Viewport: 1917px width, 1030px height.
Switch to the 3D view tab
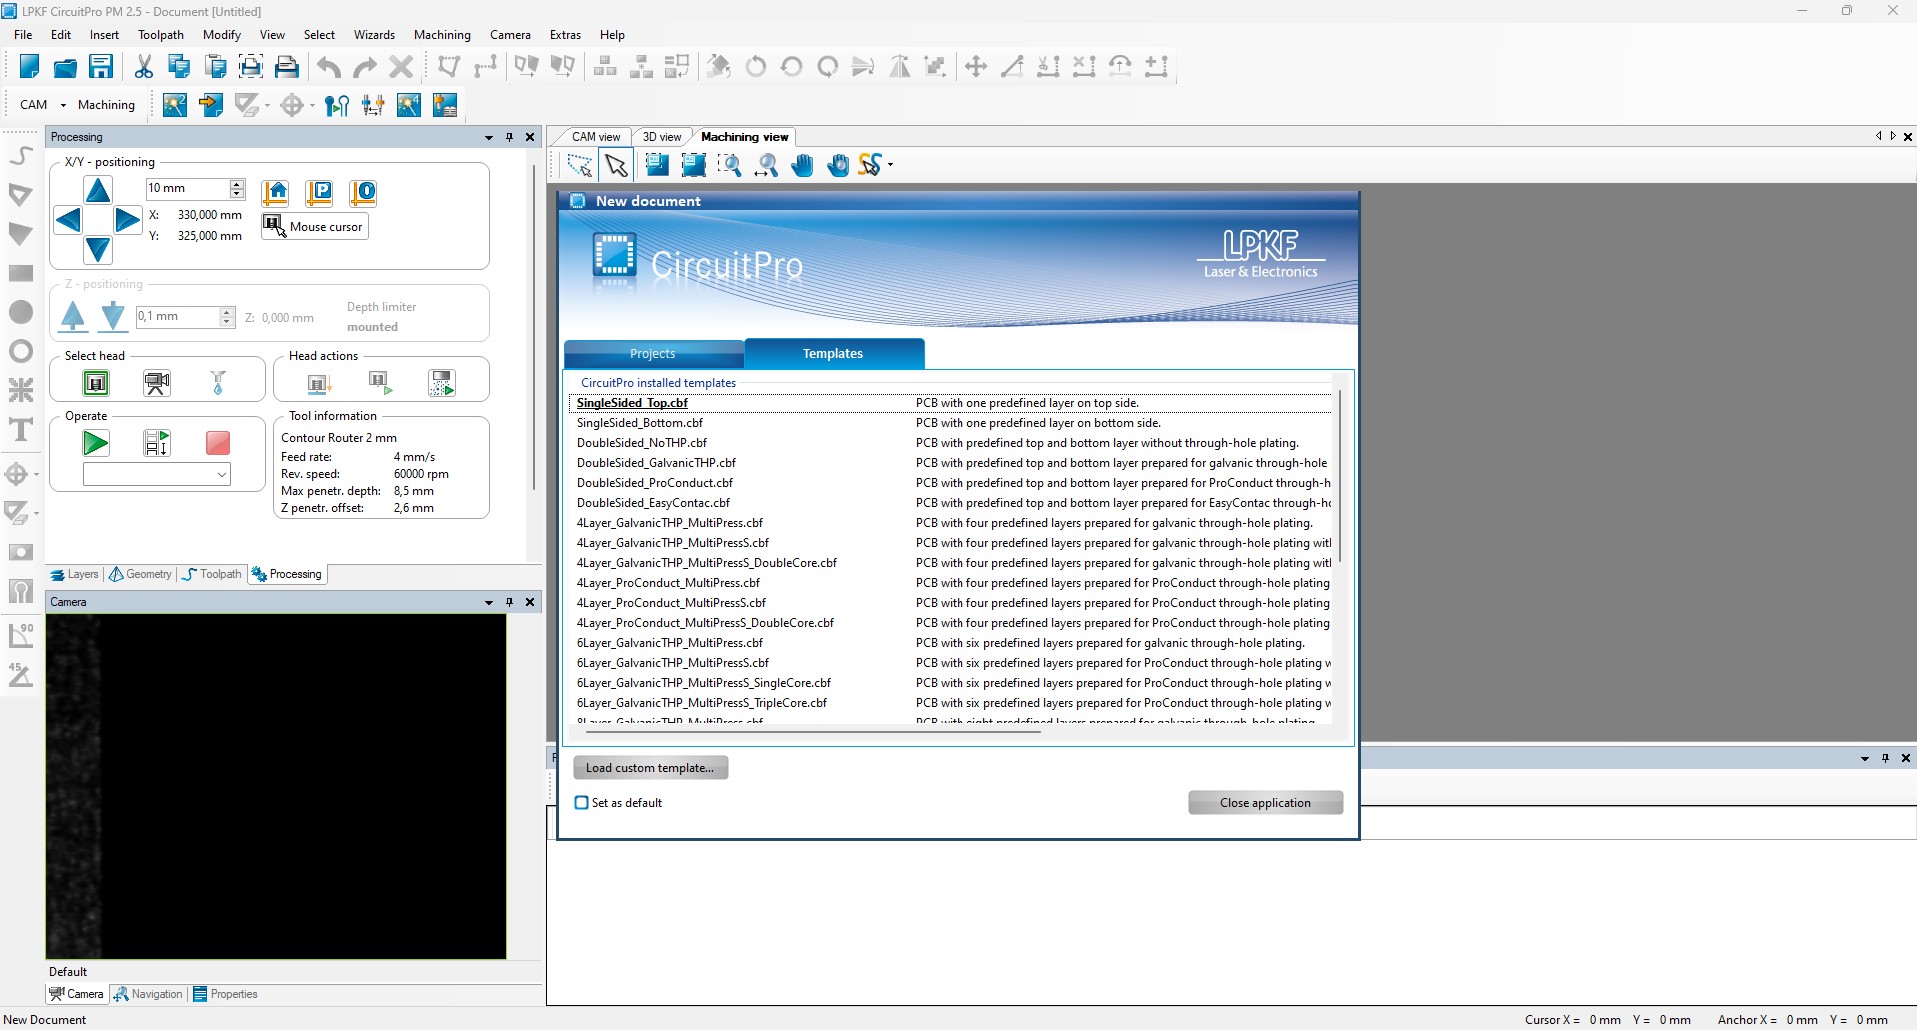click(x=661, y=137)
